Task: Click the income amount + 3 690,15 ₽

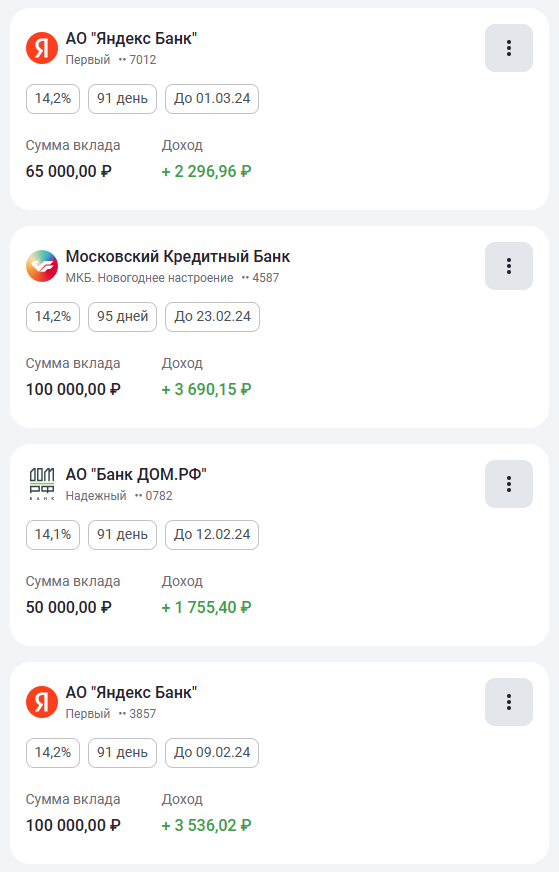Action: (x=206, y=389)
